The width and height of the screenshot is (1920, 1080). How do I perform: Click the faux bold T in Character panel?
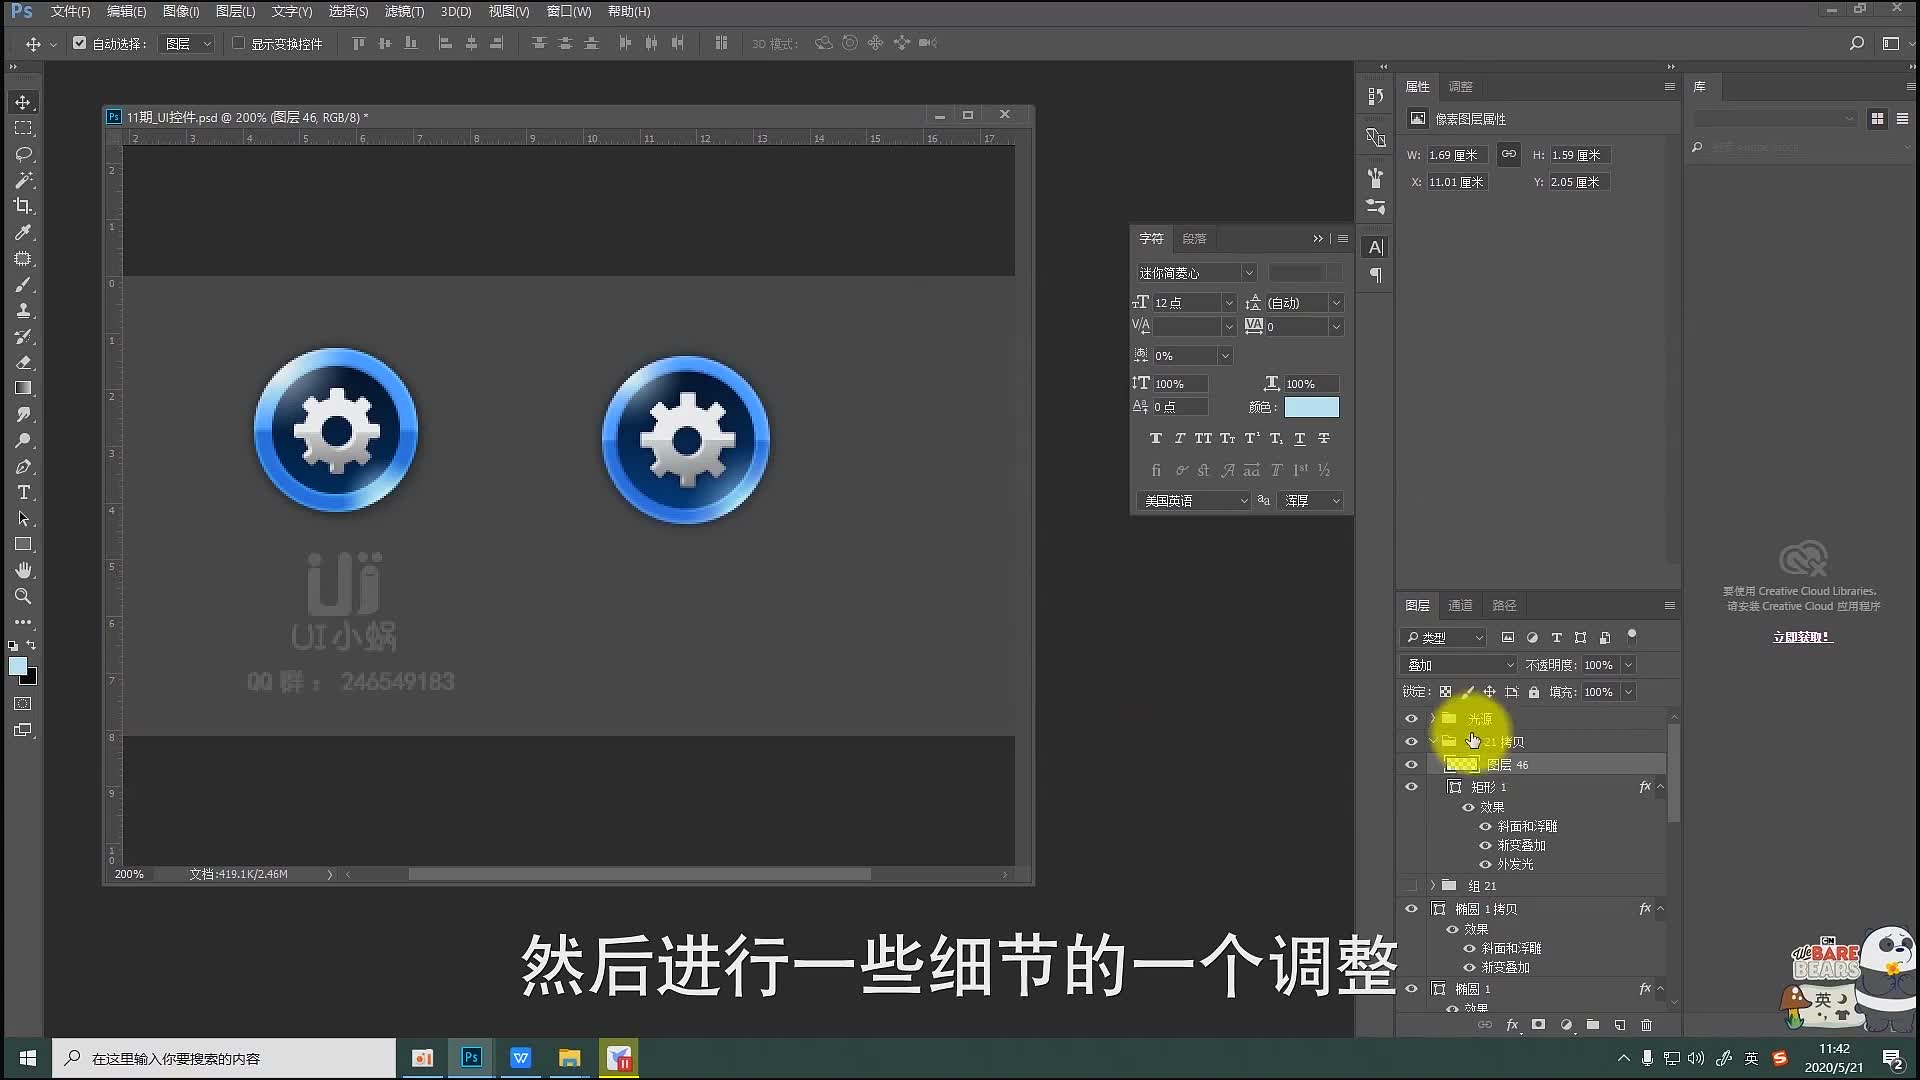(1156, 438)
